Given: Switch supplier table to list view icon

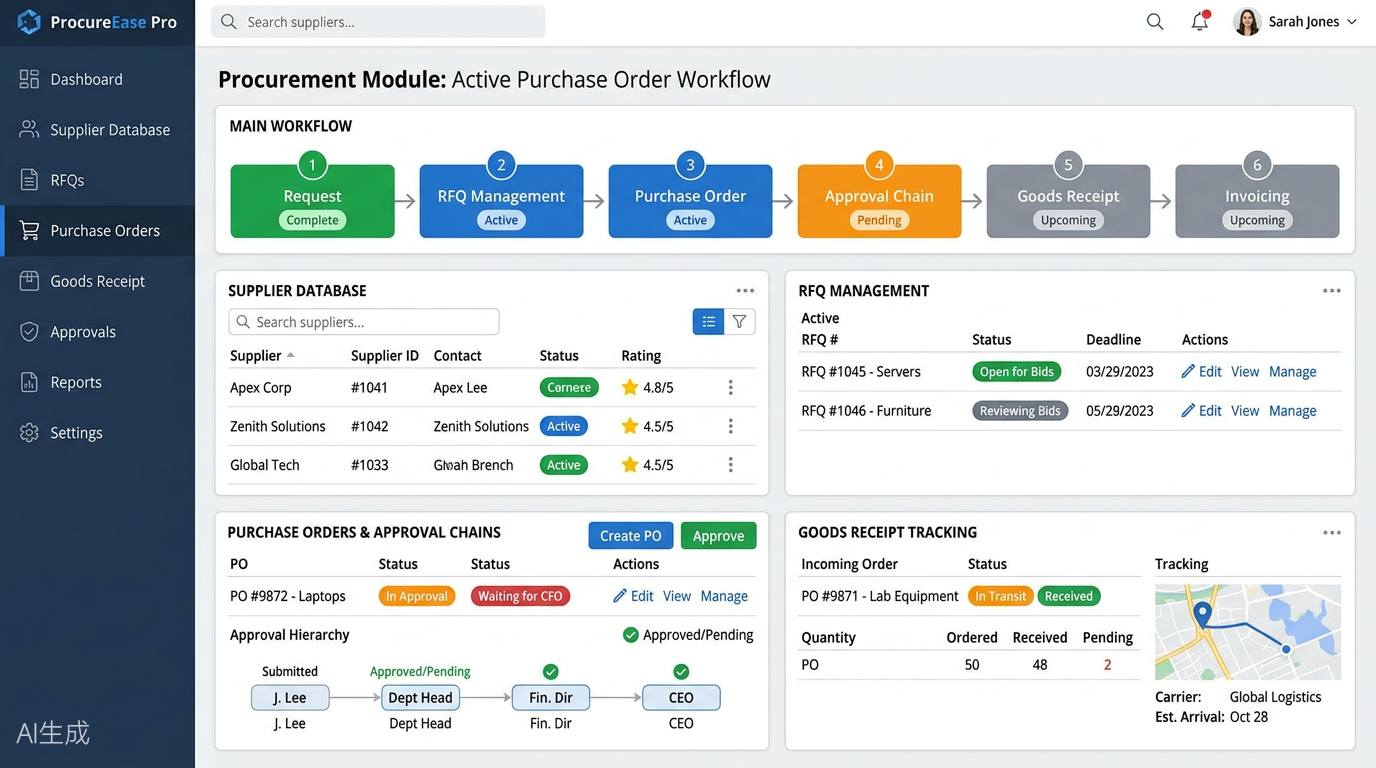Looking at the screenshot, I should [x=708, y=321].
